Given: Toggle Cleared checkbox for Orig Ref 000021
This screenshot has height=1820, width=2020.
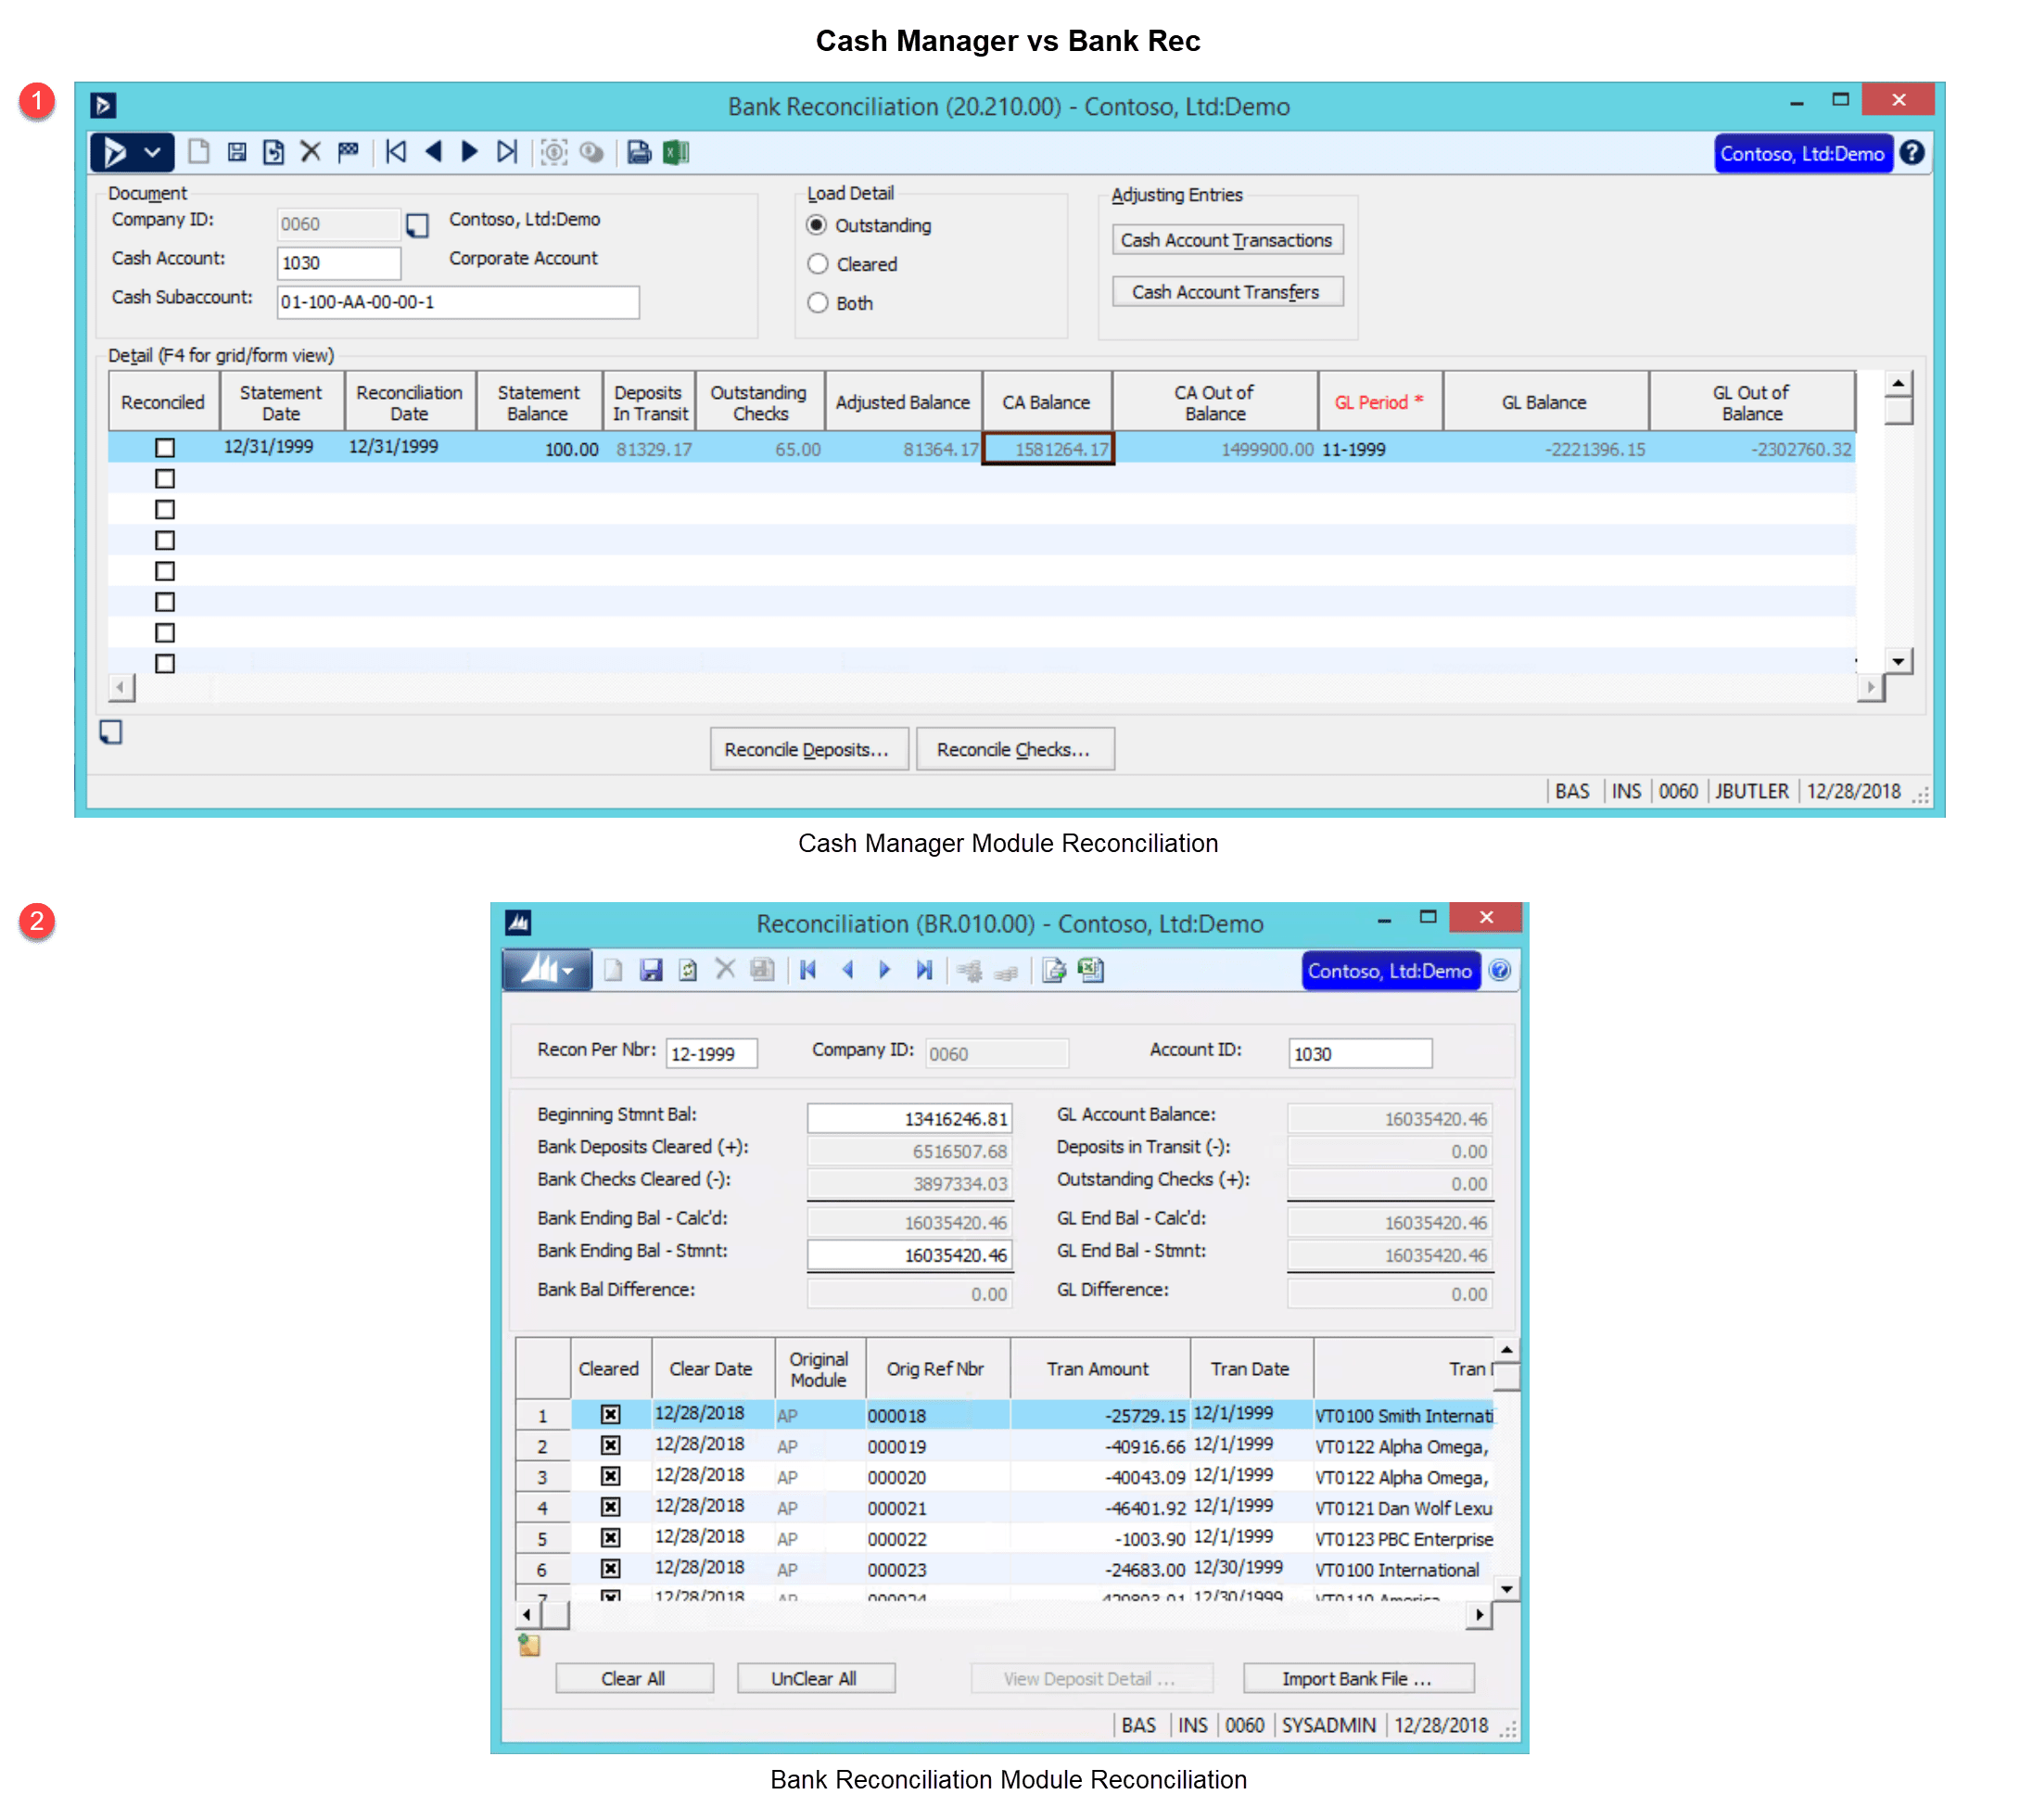Looking at the screenshot, I should pos(610,1506).
